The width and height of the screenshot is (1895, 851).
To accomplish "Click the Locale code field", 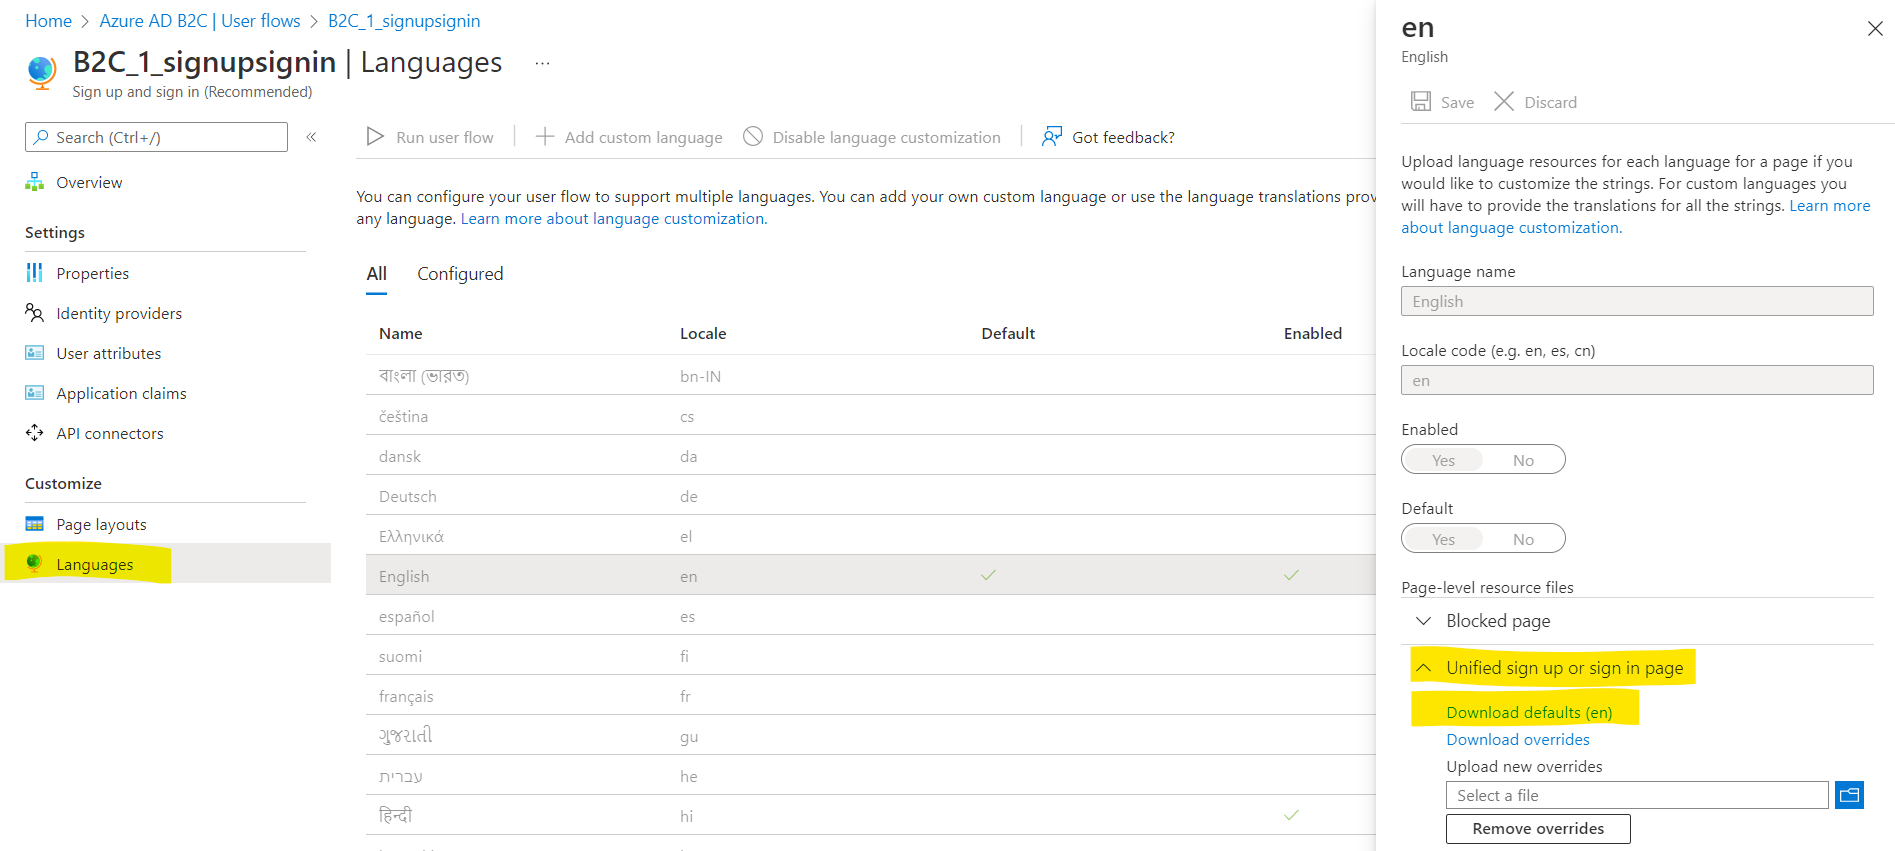I will [1637, 380].
